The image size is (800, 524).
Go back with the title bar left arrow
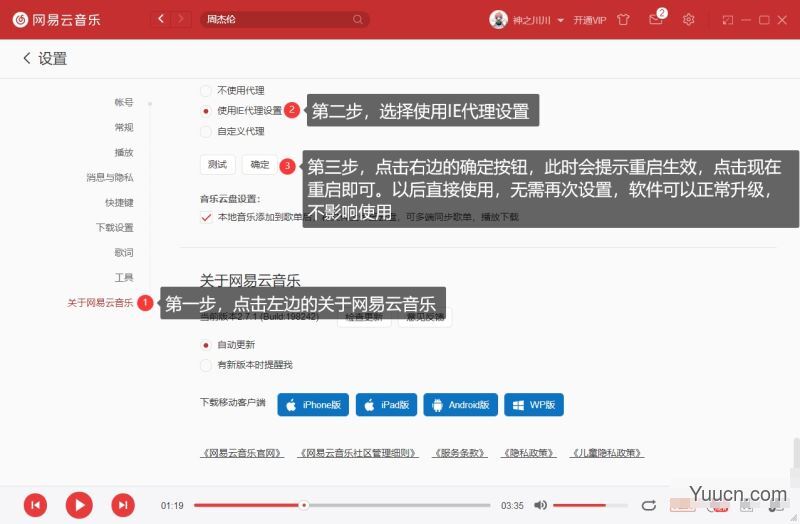[161, 19]
